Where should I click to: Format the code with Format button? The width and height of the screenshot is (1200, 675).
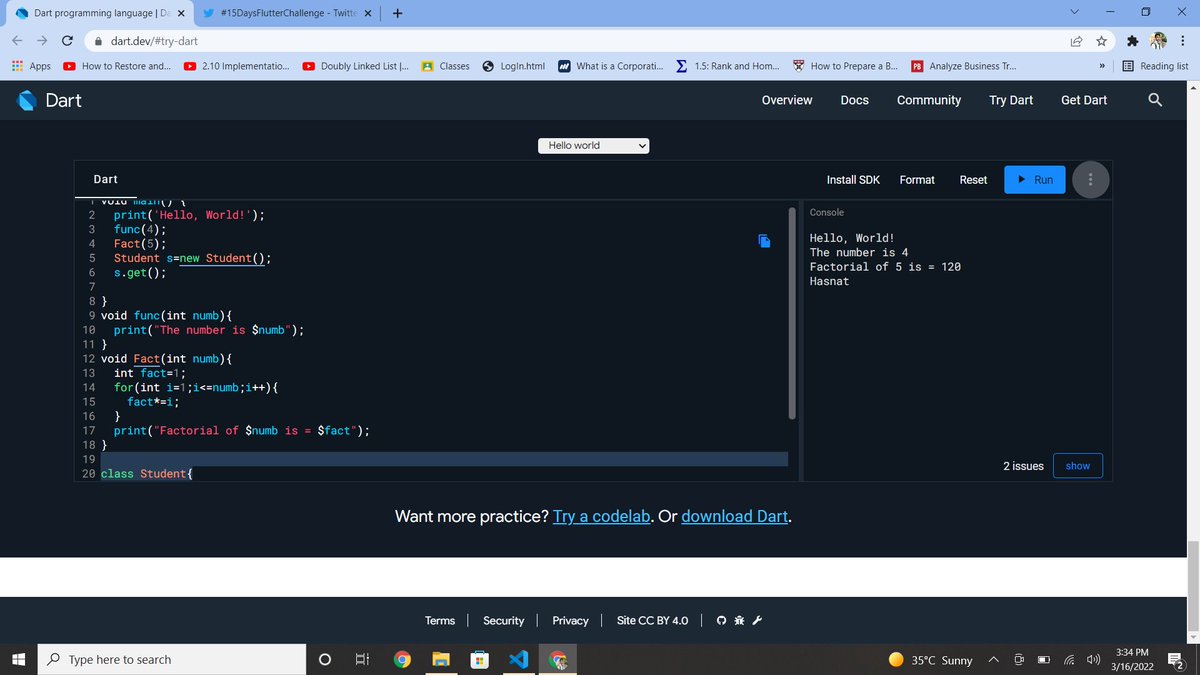click(917, 180)
